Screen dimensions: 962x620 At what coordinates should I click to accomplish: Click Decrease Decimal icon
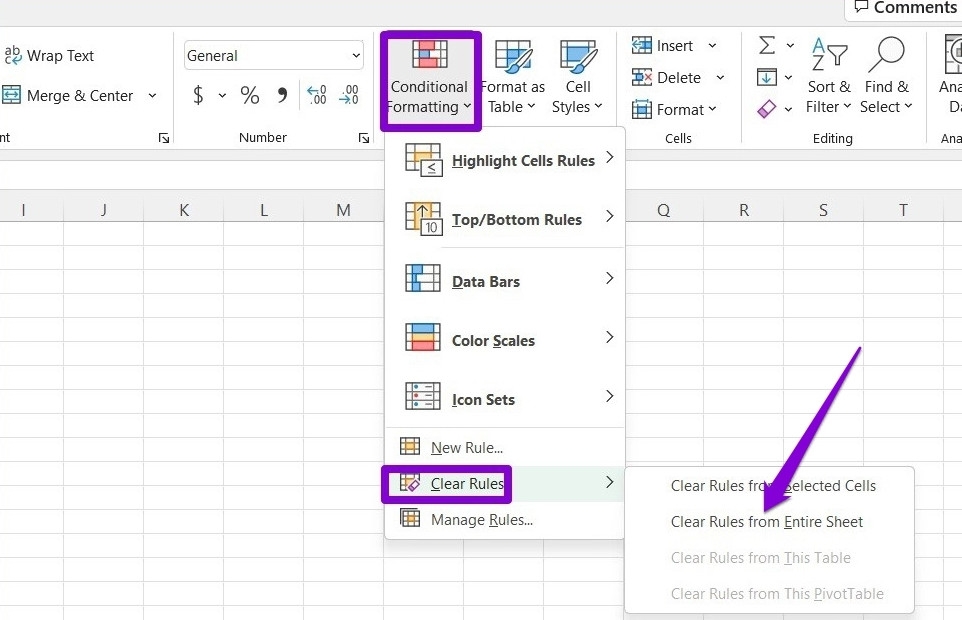click(x=349, y=95)
